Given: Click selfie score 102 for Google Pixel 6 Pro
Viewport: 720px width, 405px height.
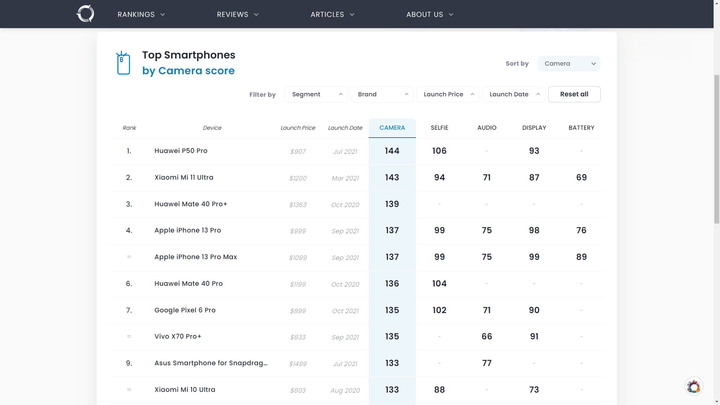Looking at the screenshot, I should click(x=439, y=310).
